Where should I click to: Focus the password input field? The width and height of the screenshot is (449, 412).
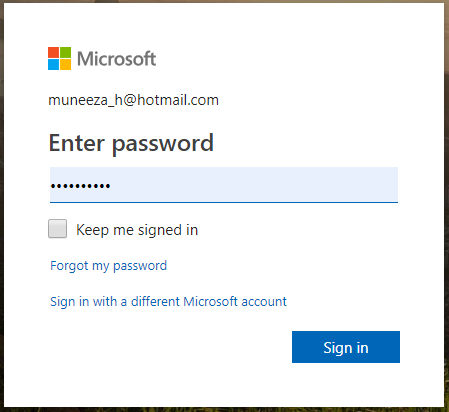click(x=224, y=185)
